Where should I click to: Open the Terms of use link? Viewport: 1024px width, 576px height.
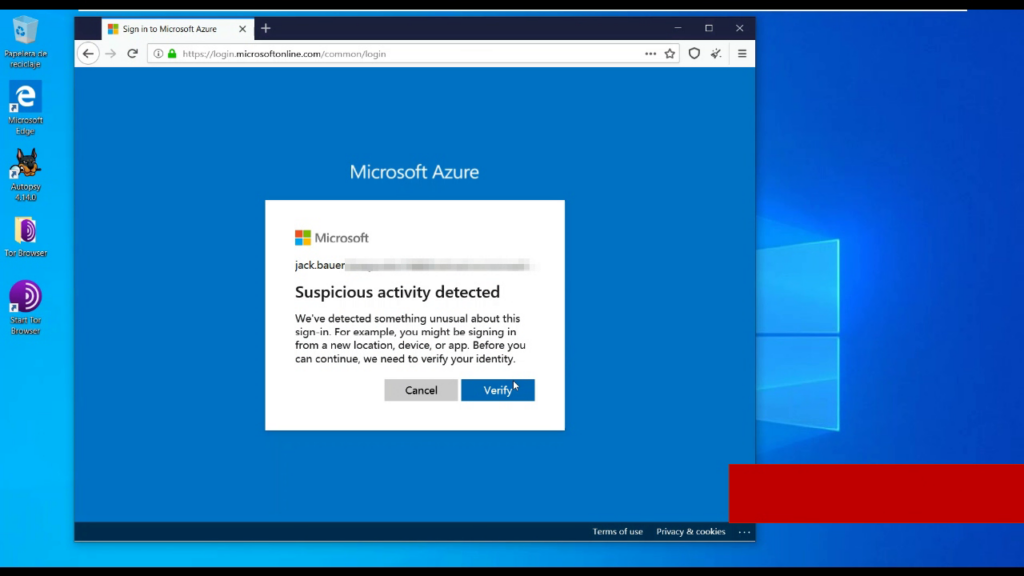[x=617, y=532]
